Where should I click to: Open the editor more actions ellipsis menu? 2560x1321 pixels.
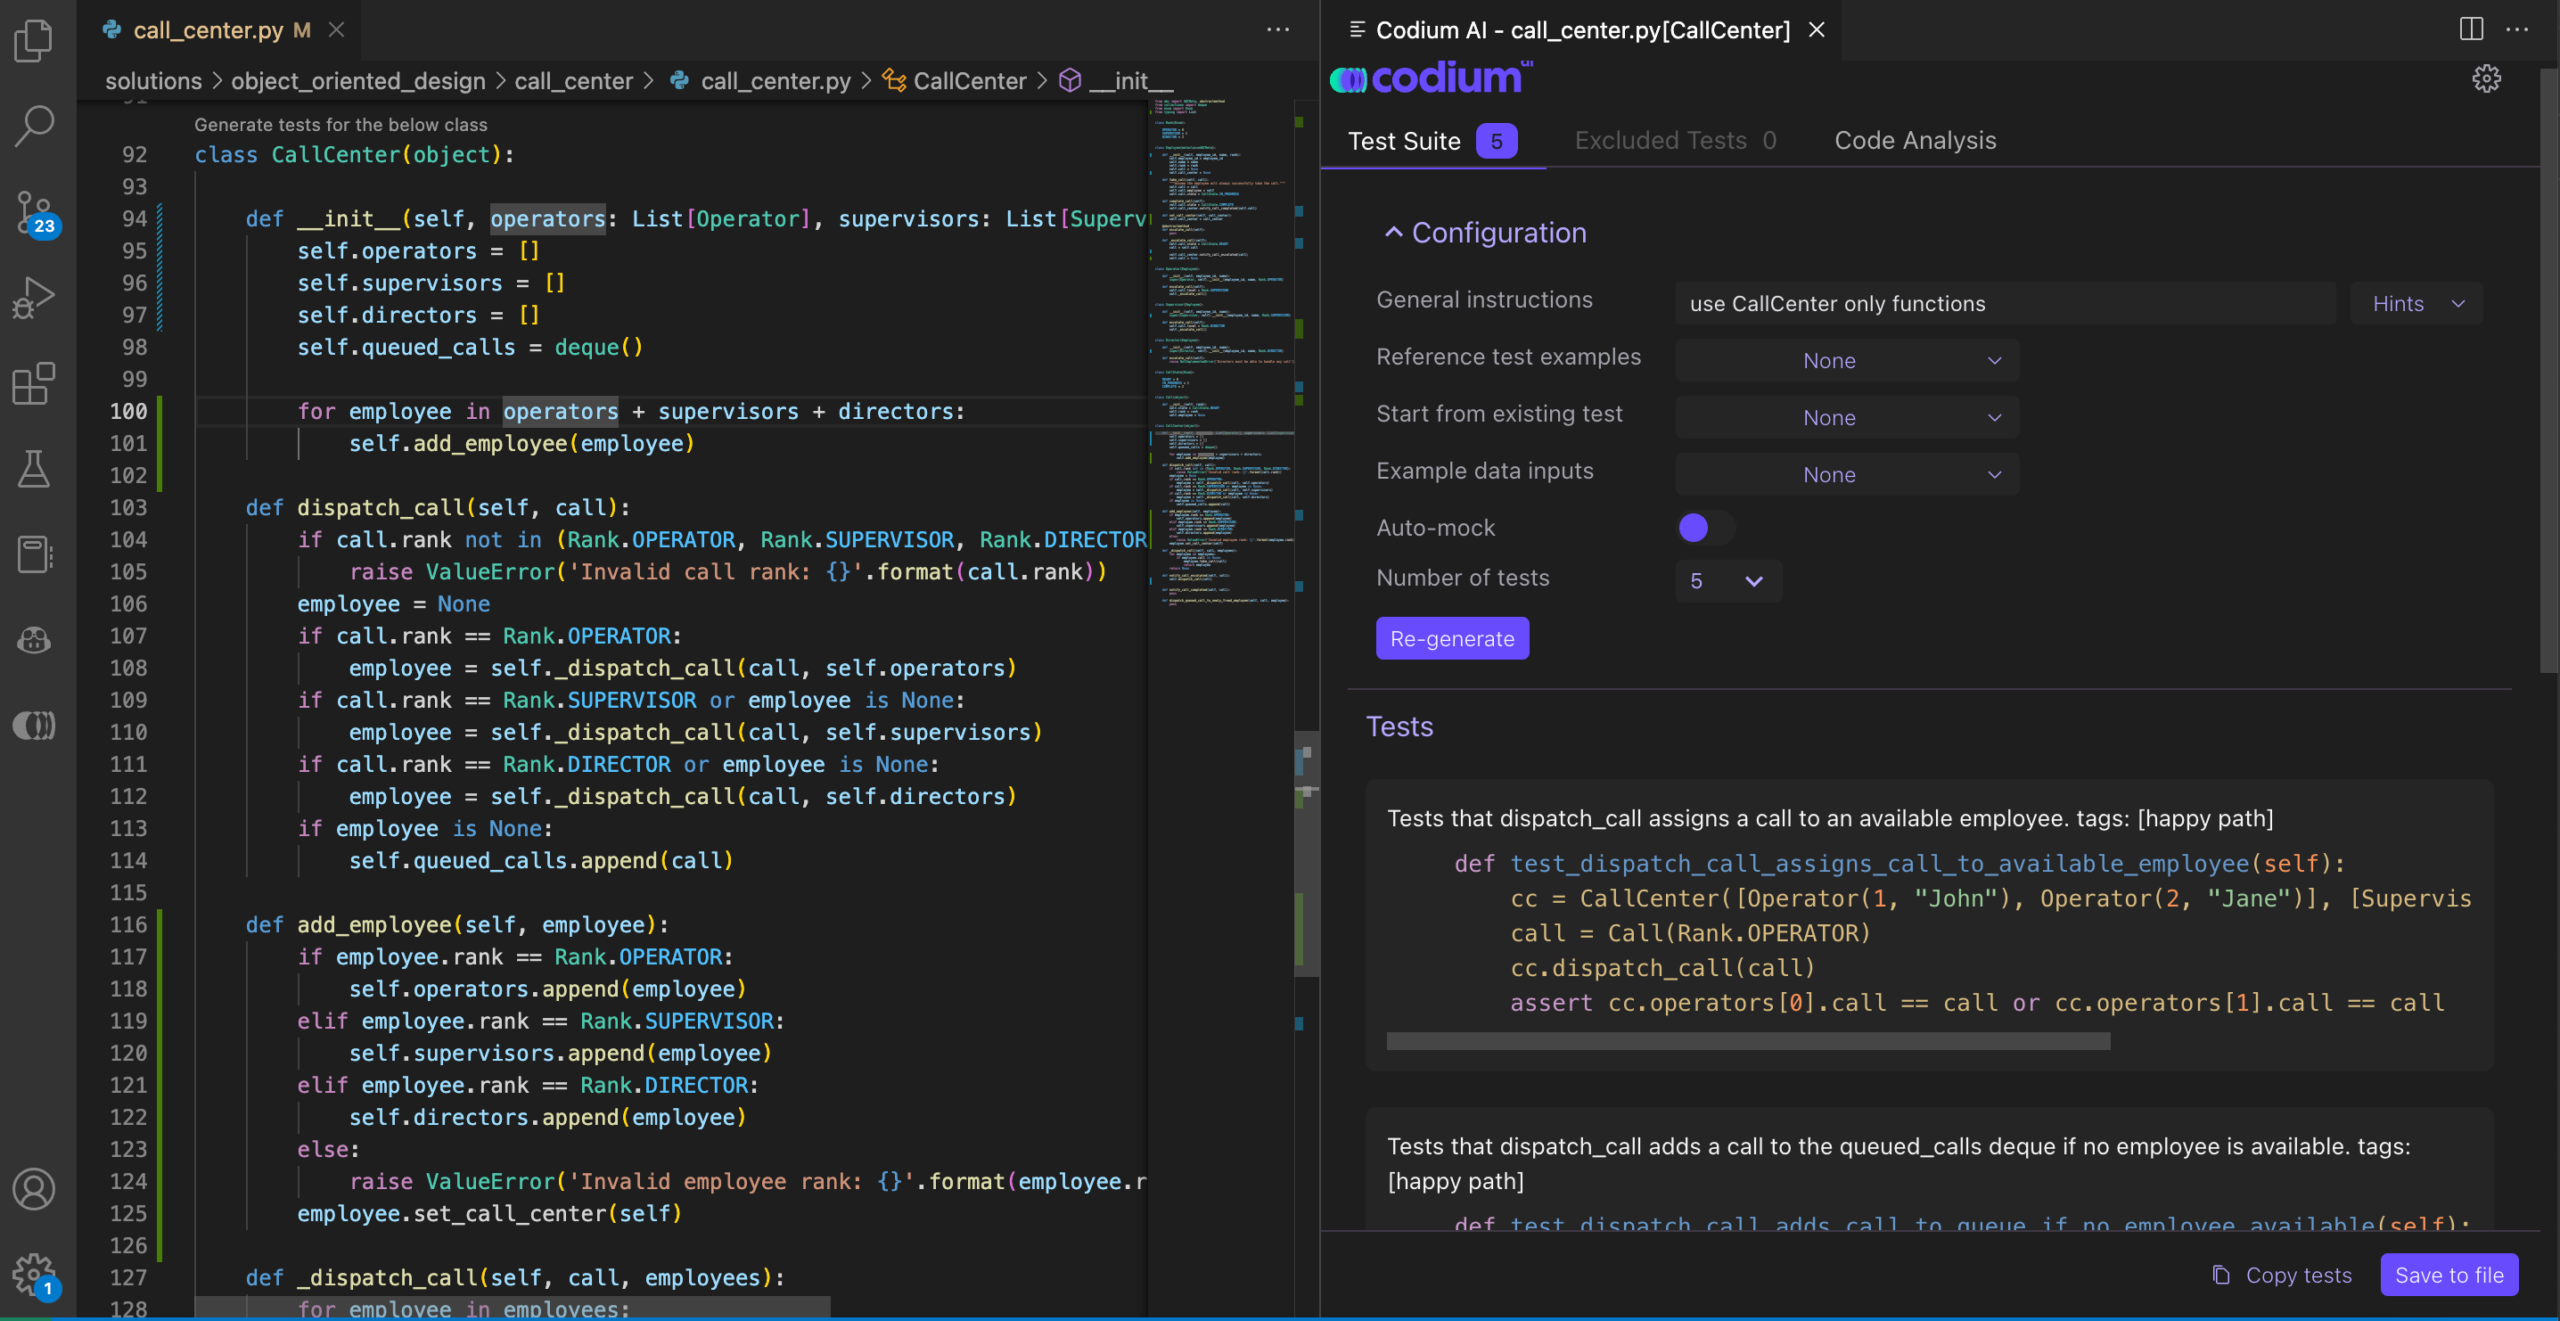coord(1278,29)
